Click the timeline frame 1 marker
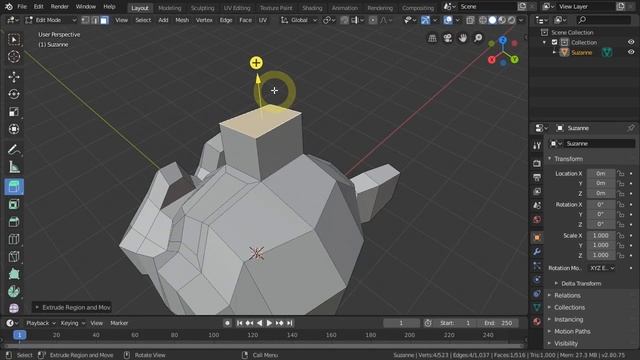 pos(19,335)
